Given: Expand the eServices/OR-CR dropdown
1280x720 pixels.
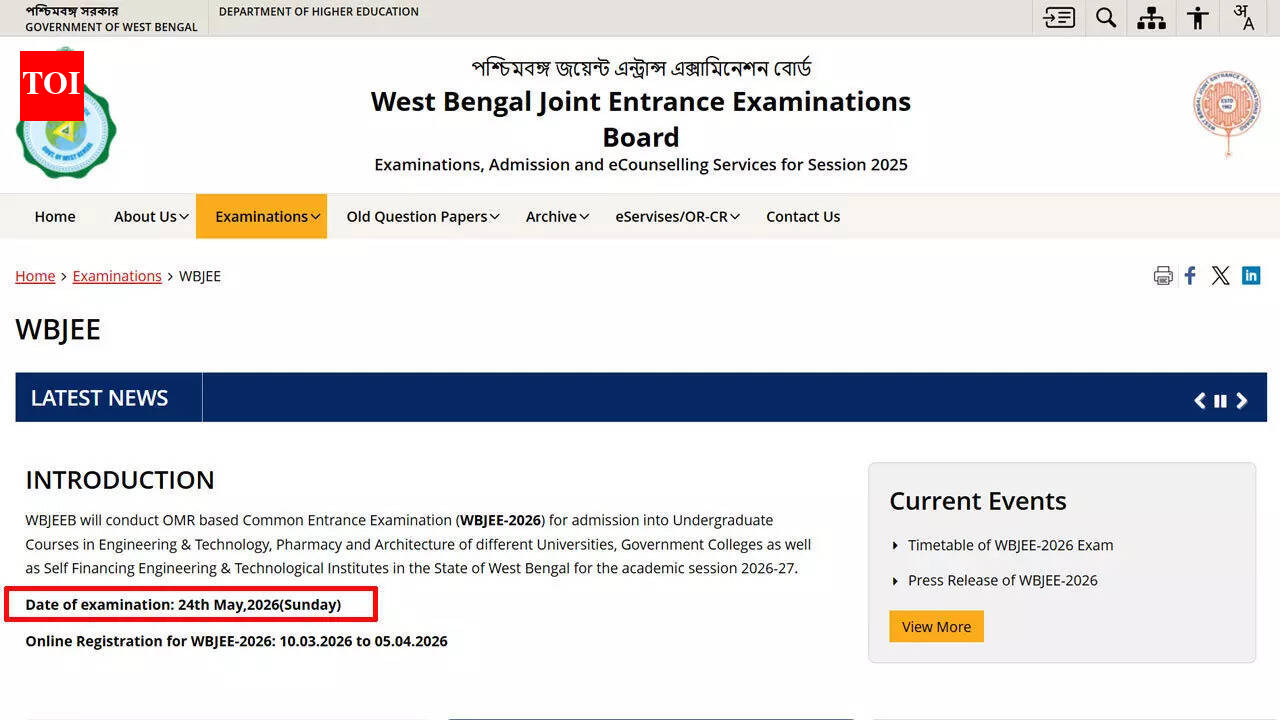Looking at the screenshot, I should (x=677, y=216).
